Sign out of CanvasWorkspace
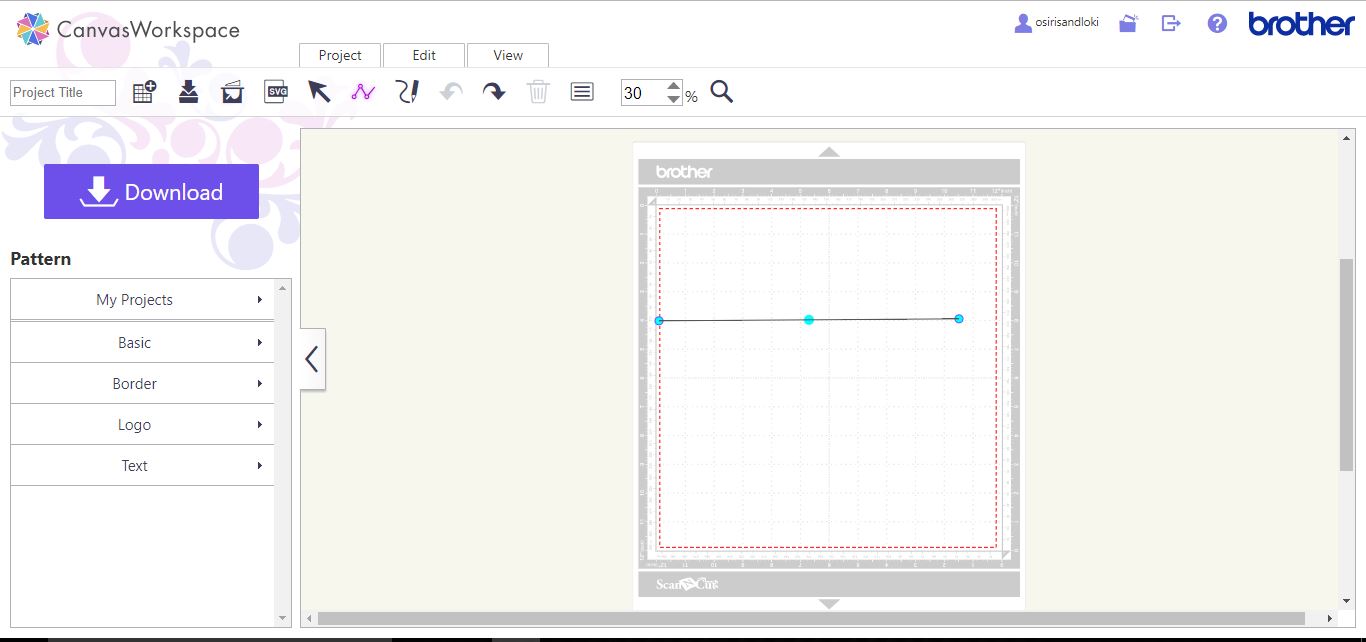Image resolution: width=1366 pixels, height=642 pixels. (x=1171, y=22)
